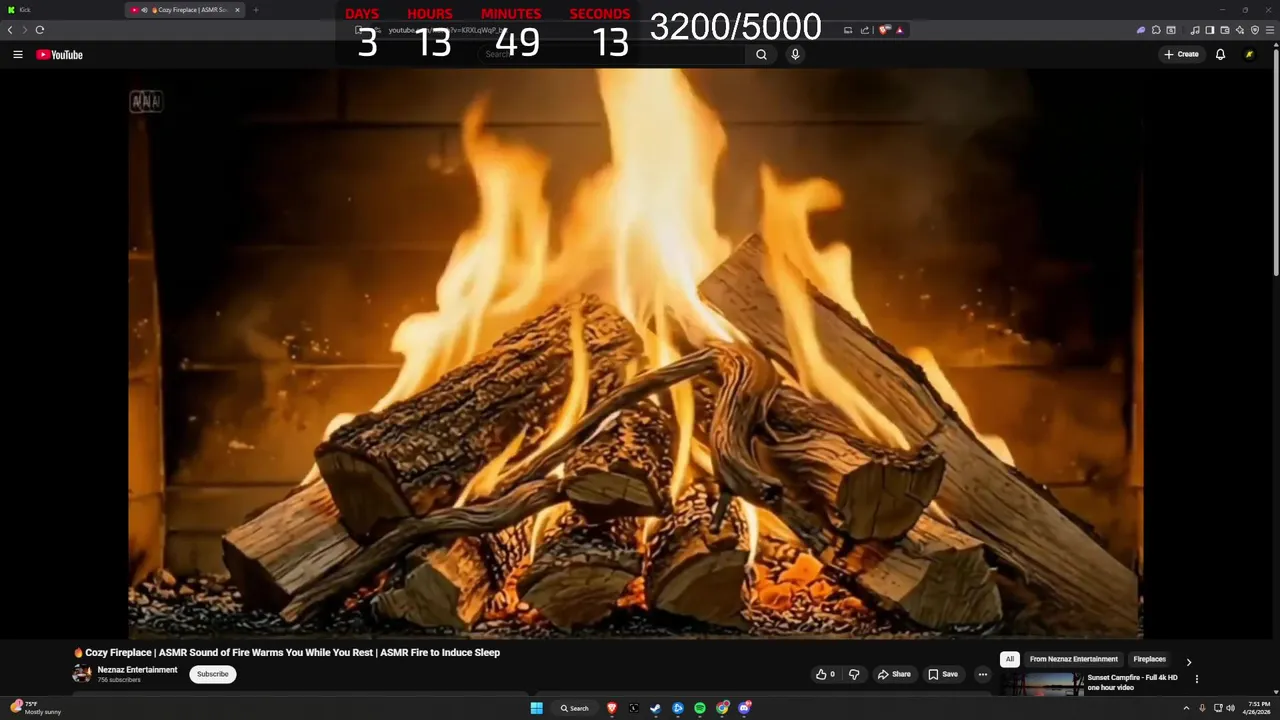This screenshot has width=1280, height=720.
Task: Open Brave Rewards triangle icon
Action: [x=899, y=30]
